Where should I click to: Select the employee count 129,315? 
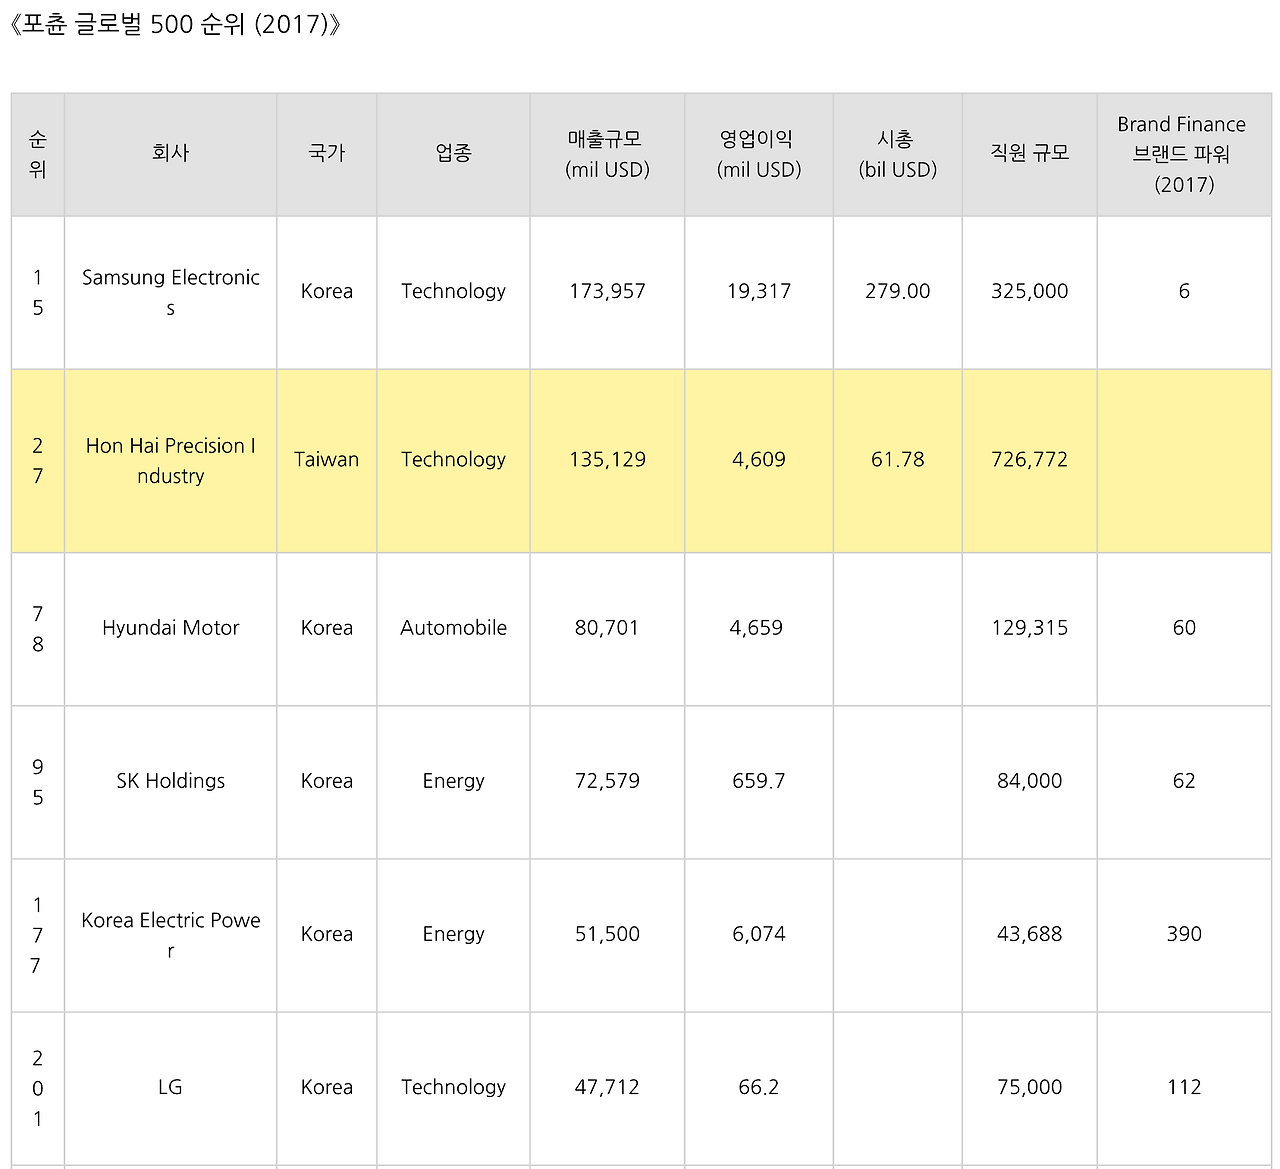(1030, 628)
